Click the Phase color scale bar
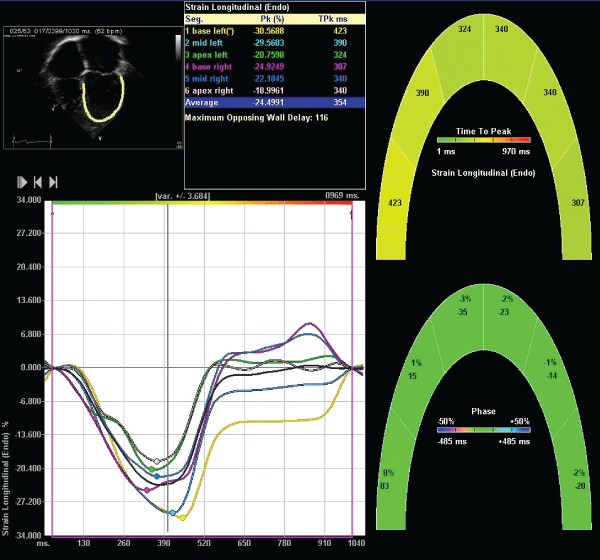Screen dimensions: 600x560 point(484,430)
